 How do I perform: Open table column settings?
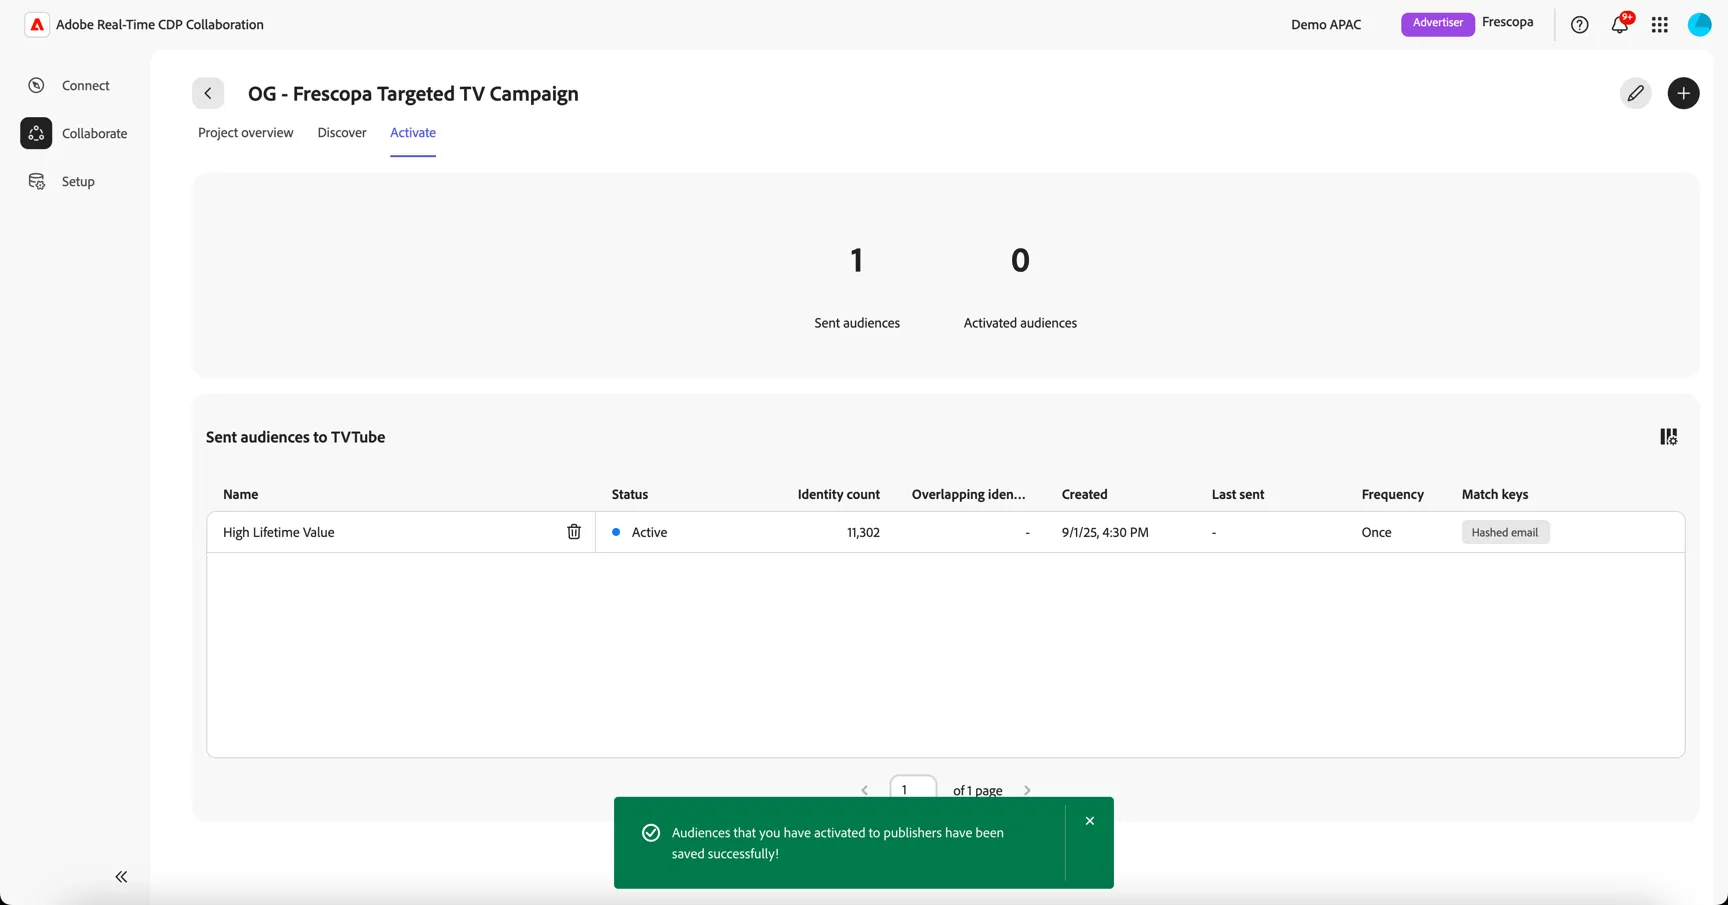[1669, 437]
